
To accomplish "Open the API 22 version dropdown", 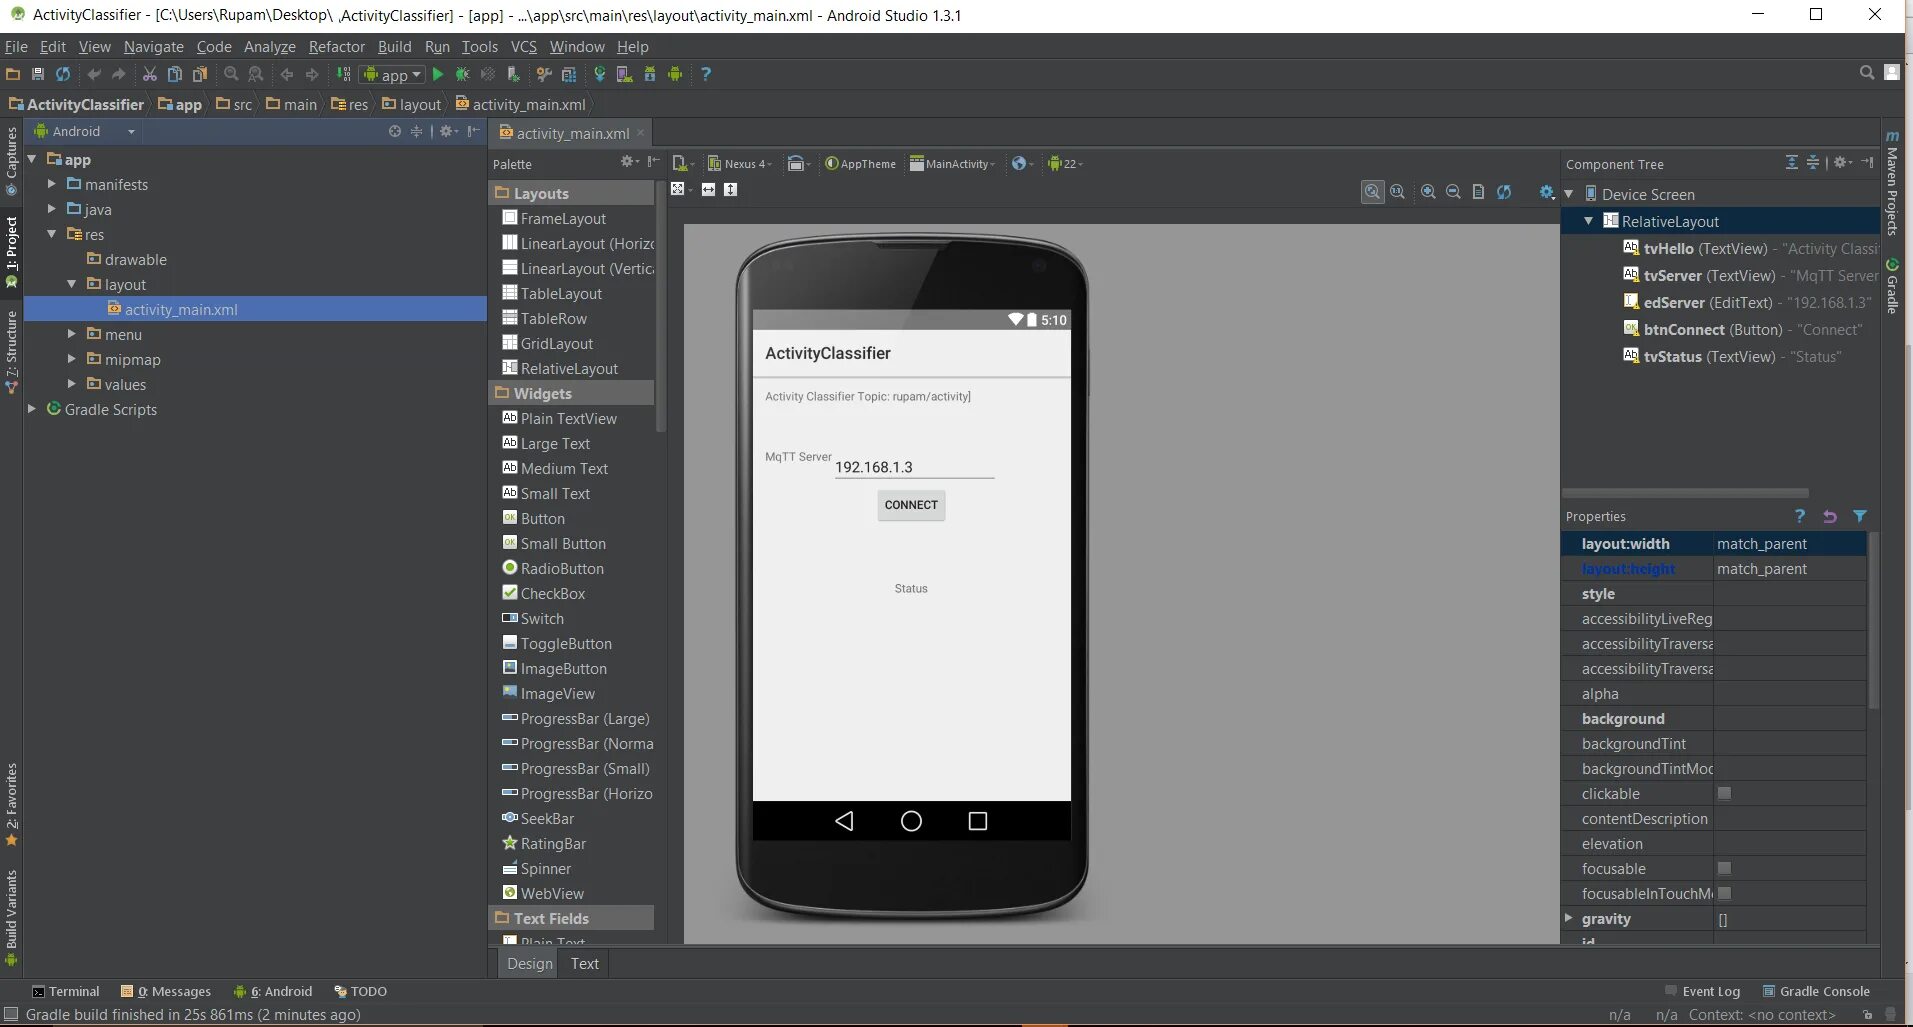I will point(1066,164).
